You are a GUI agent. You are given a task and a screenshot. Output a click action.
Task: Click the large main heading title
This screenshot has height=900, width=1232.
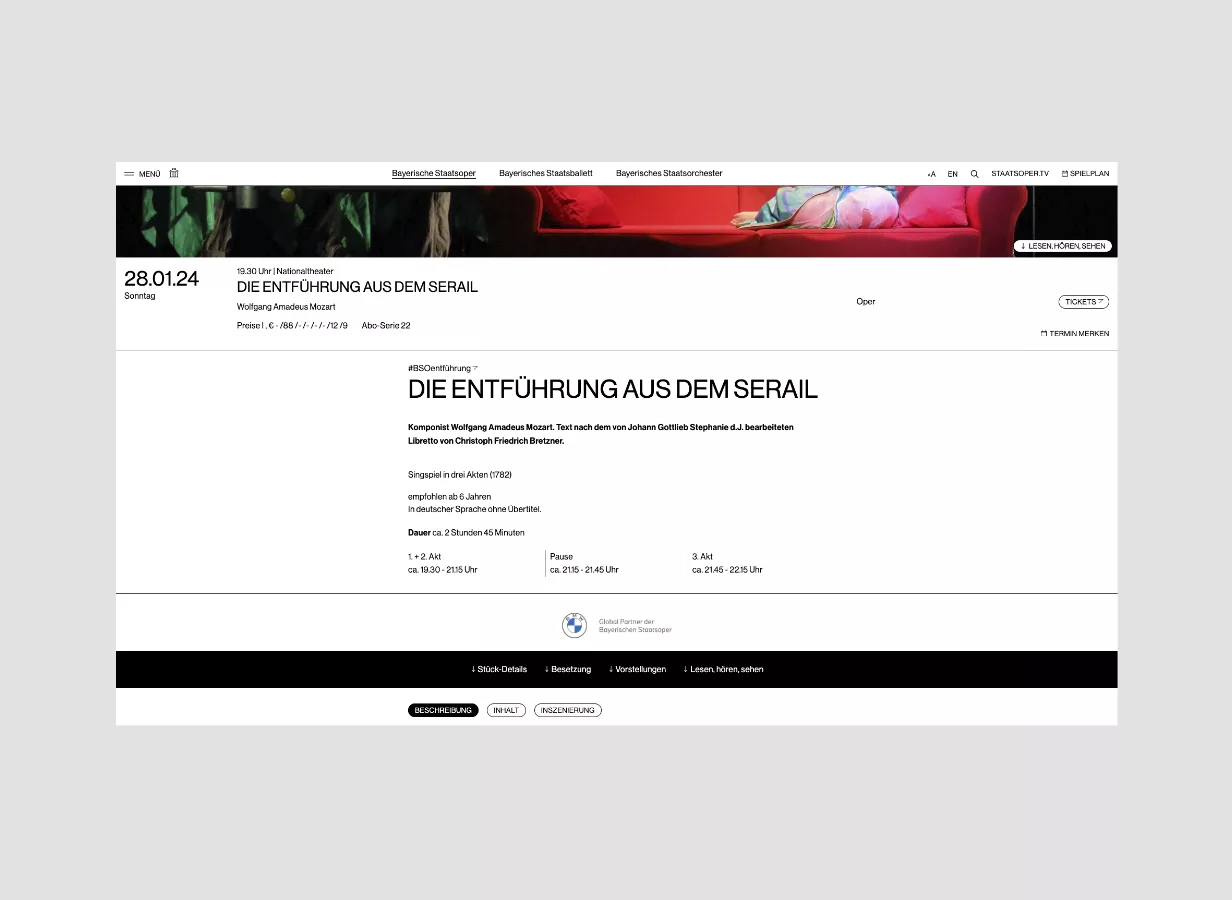pos(613,389)
